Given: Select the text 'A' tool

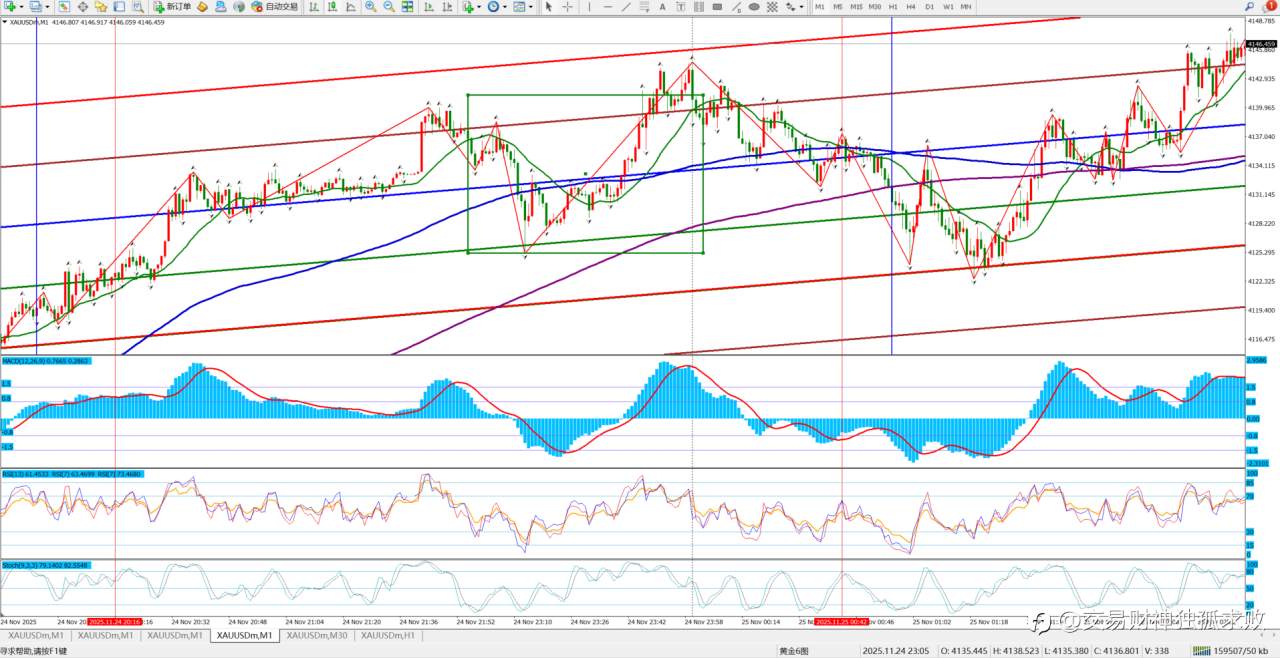Looking at the screenshot, I should point(662,6).
